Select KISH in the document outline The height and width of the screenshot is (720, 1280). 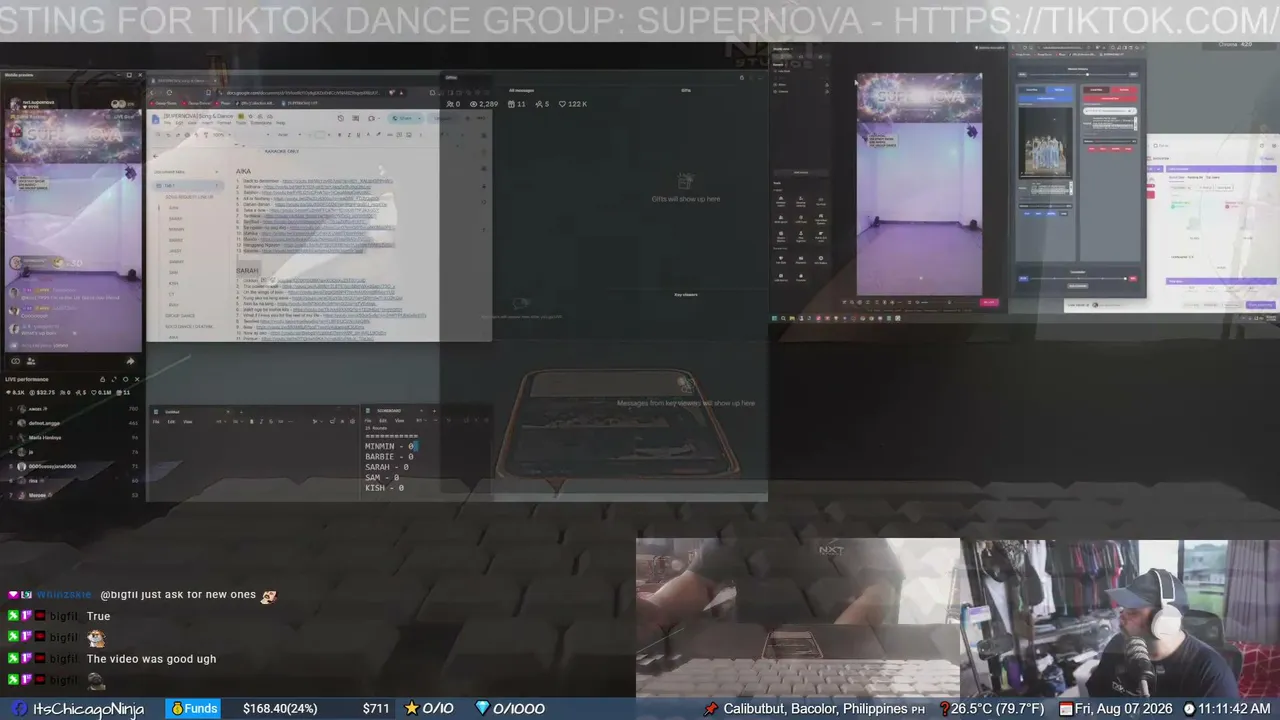click(173, 283)
